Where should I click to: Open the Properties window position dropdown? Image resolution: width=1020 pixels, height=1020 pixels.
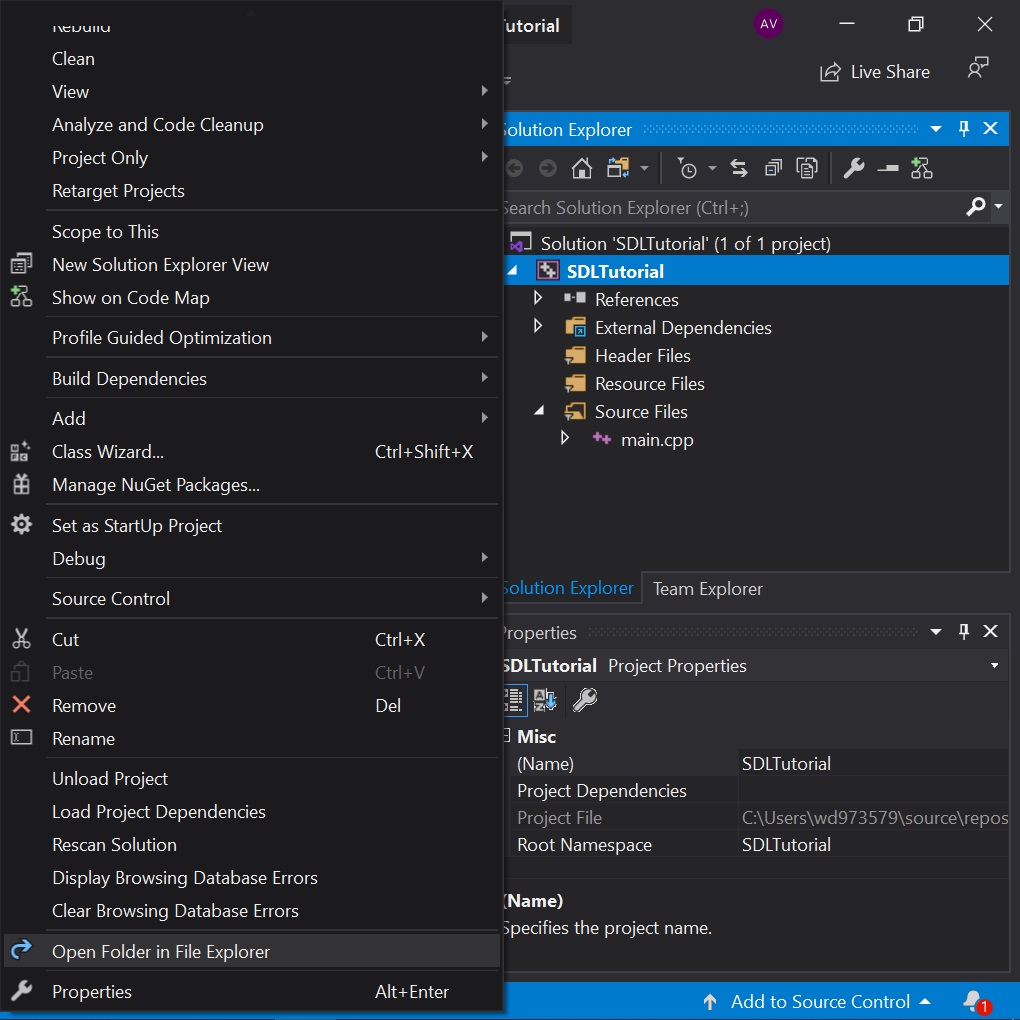point(935,632)
